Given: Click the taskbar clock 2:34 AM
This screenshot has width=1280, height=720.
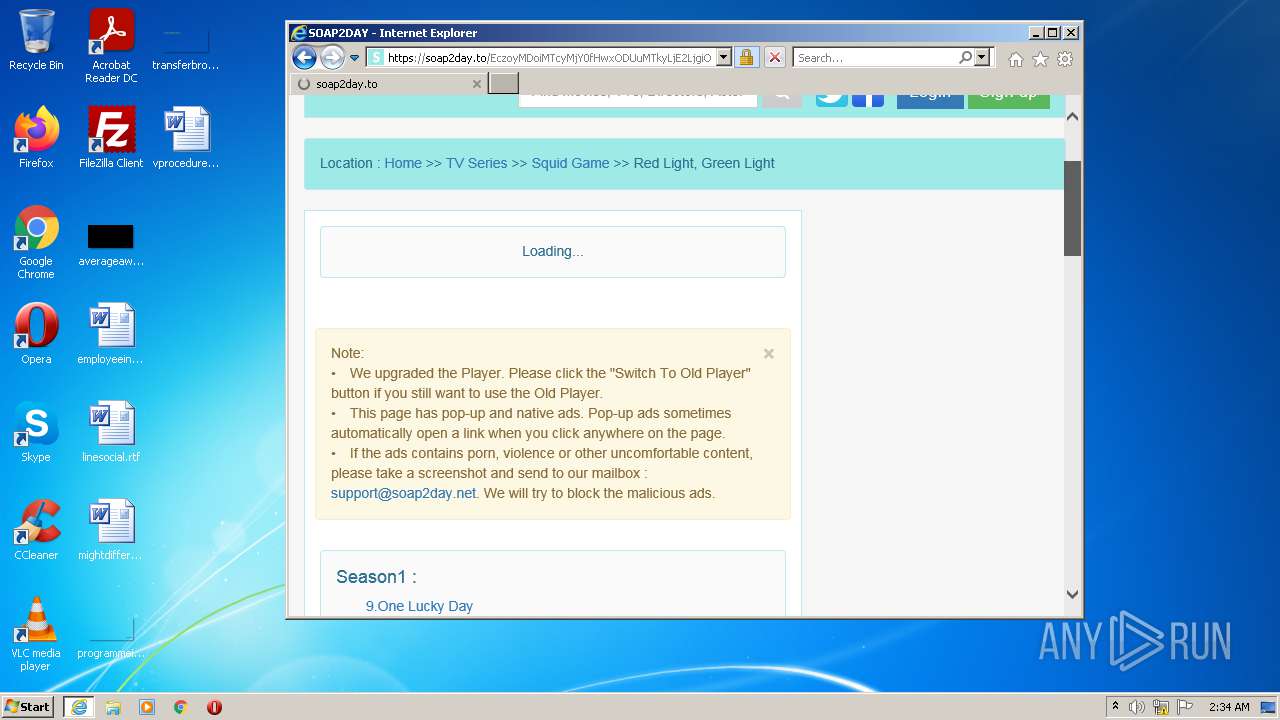Looking at the screenshot, I should click(1229, 707).
